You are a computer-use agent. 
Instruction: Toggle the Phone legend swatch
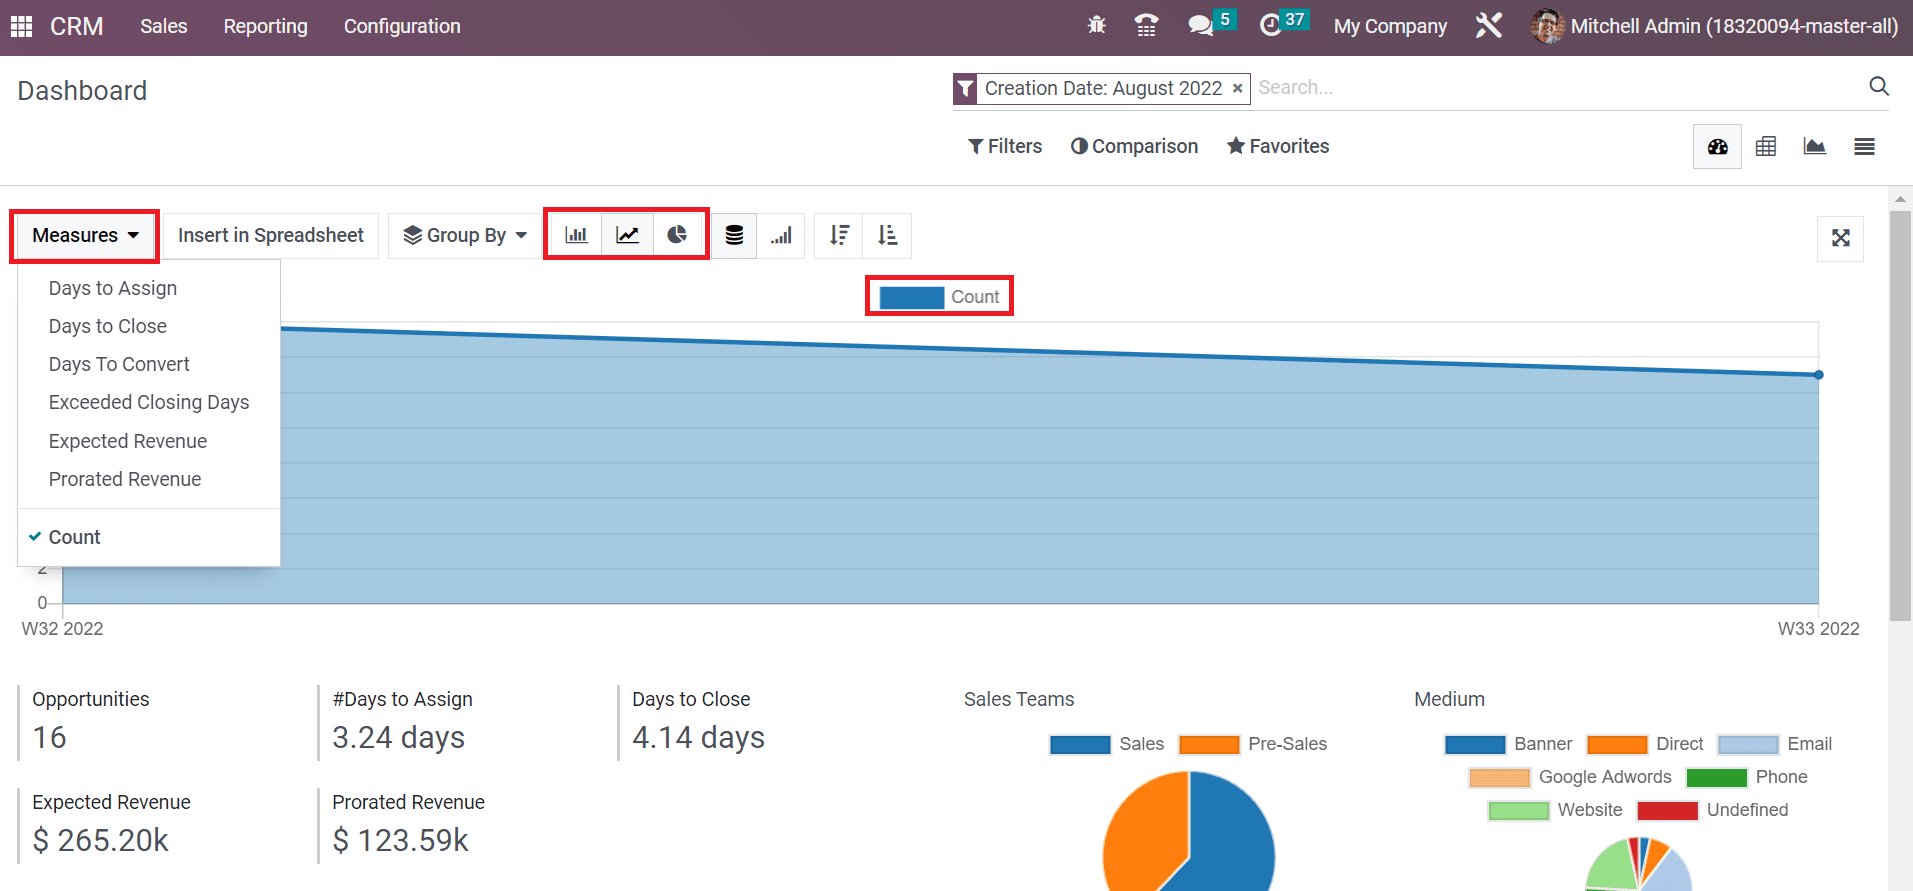[1716, 777]
